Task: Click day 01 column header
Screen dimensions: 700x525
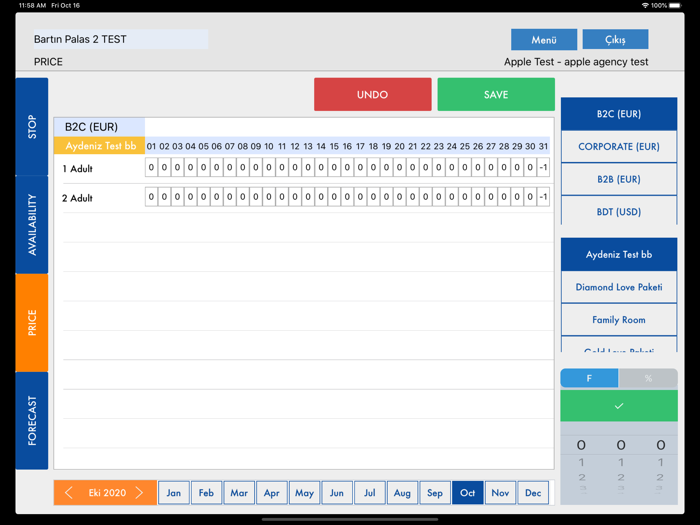Action: click(151, 146)
